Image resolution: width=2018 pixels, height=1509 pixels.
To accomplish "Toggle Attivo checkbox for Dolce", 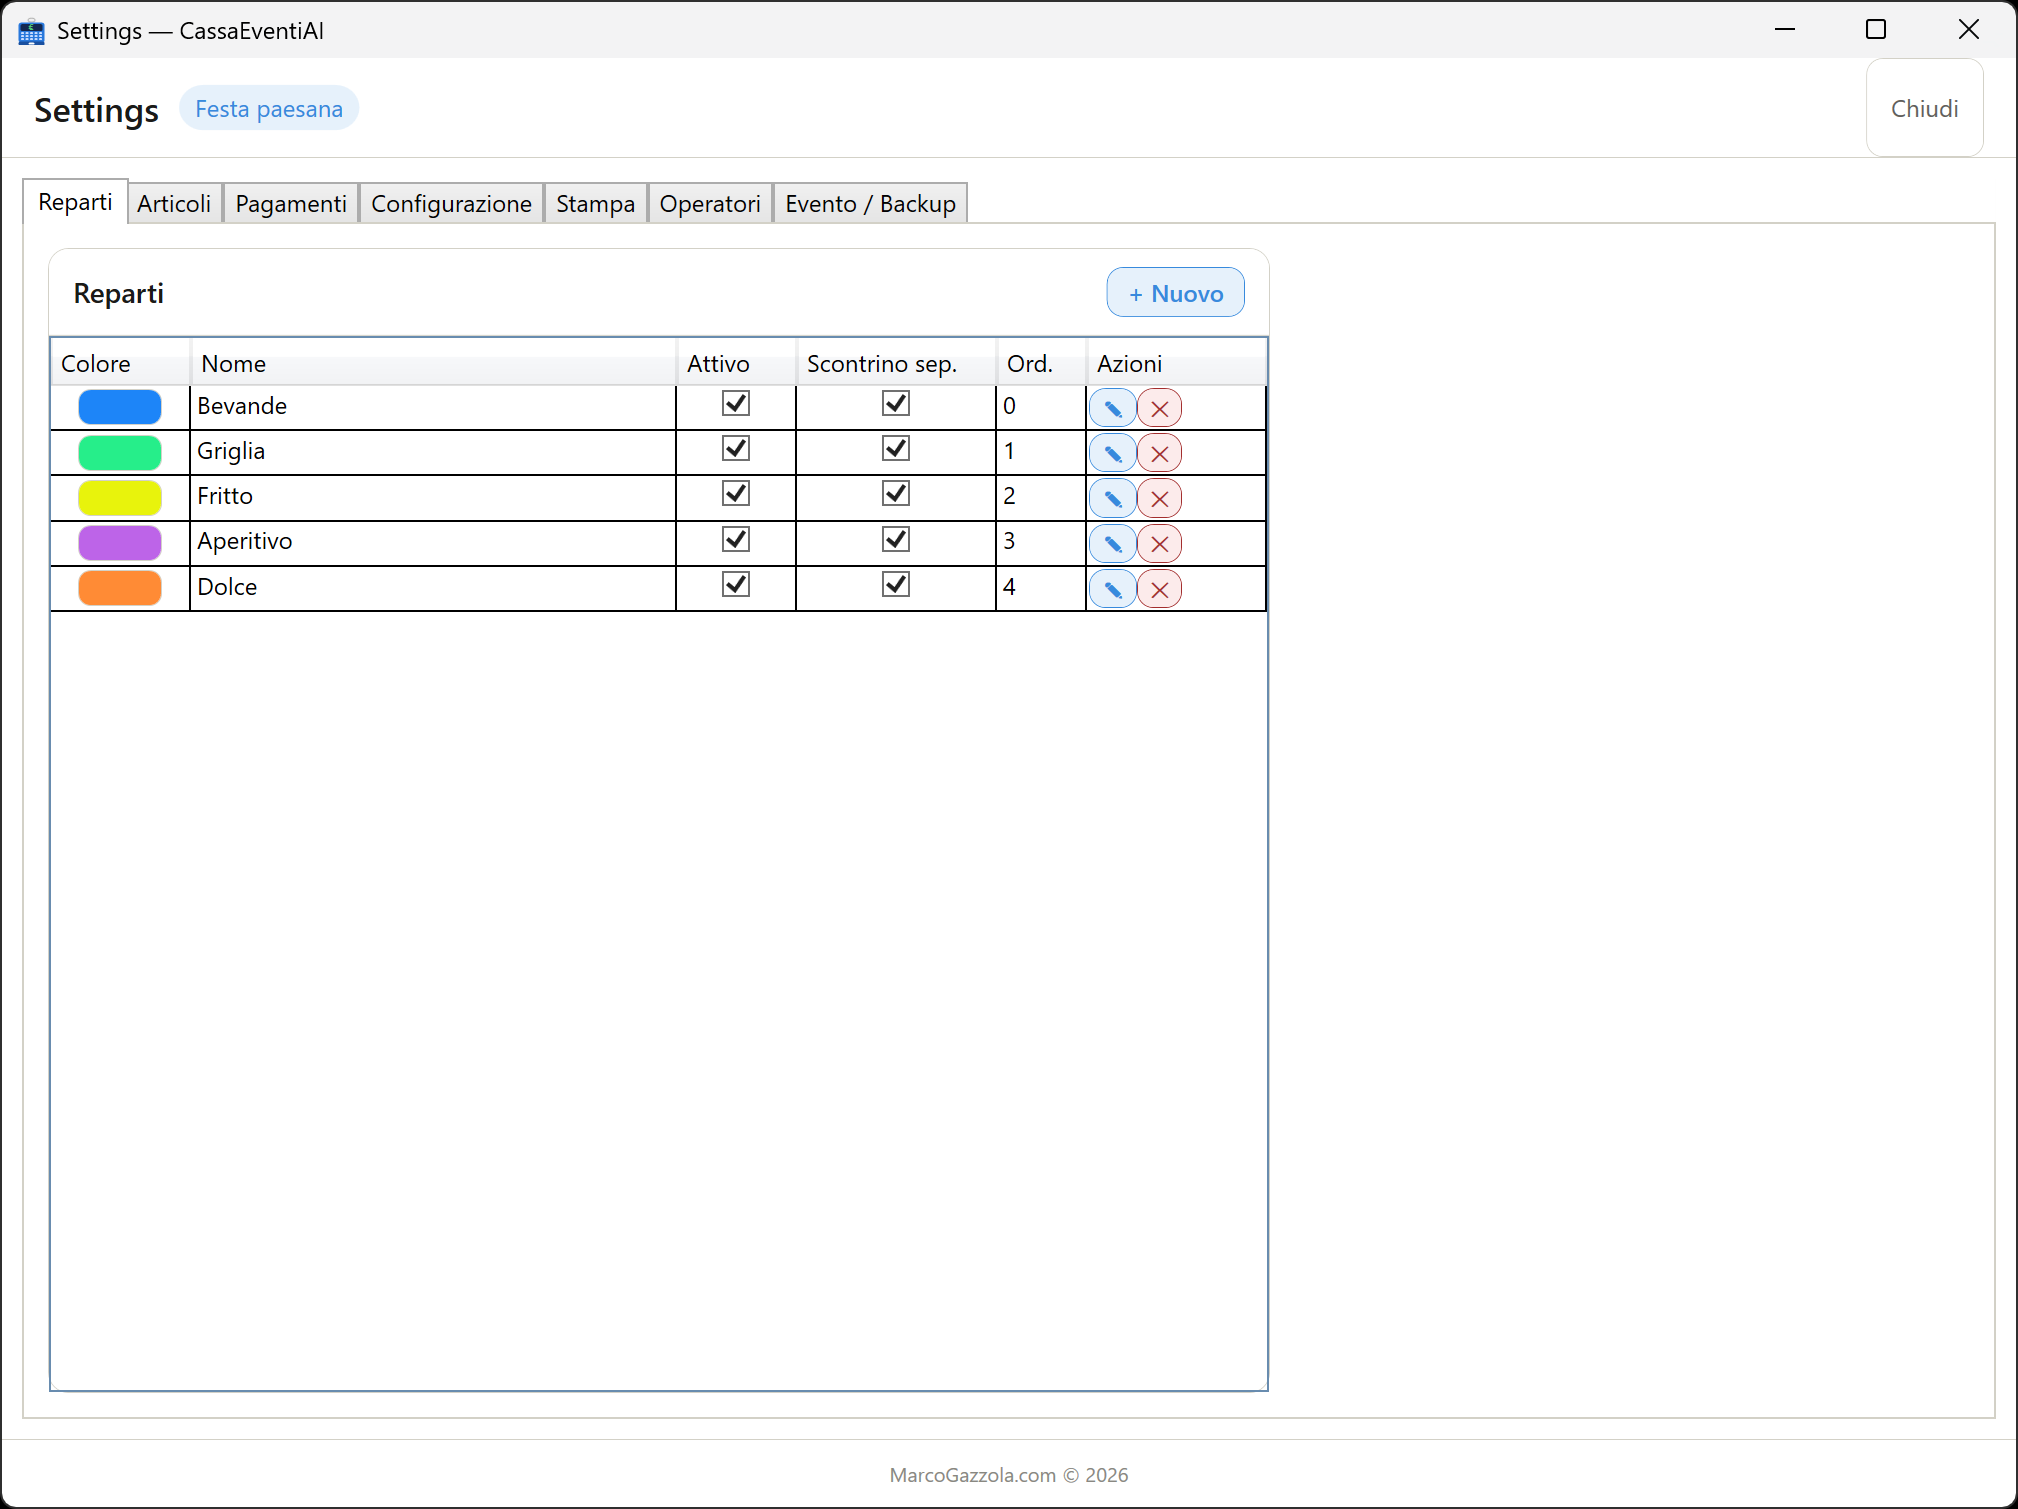I will click(x=736, y=584).
